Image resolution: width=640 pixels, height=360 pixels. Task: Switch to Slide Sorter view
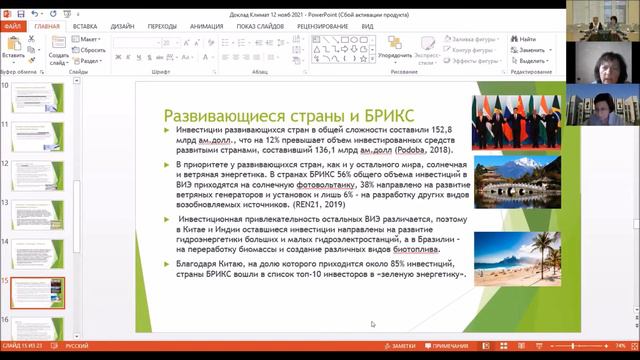pos(504,346)
